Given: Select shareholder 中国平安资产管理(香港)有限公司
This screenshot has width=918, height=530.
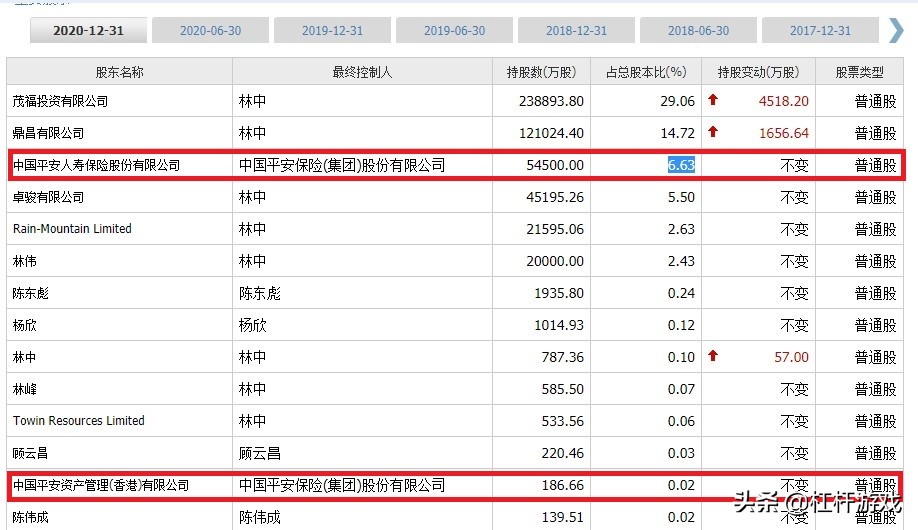Looking at the screenshot, I should pyautogui.click(x=101, y=485).
